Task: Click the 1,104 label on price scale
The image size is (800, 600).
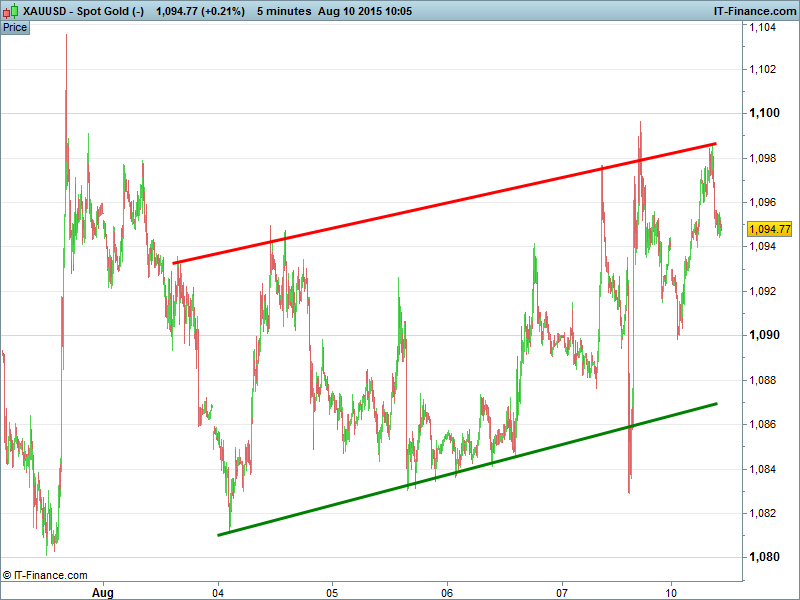Action: pos(764,26)
